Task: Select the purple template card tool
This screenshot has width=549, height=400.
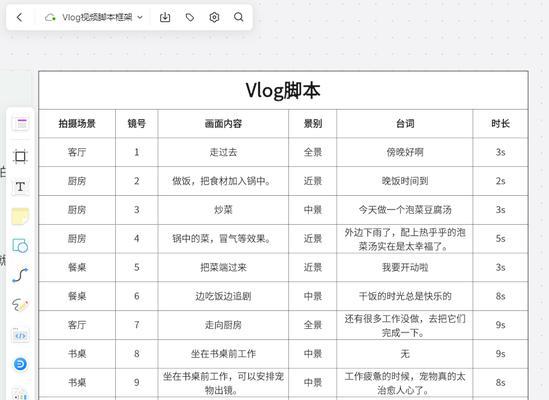Action: pos(21,124)
